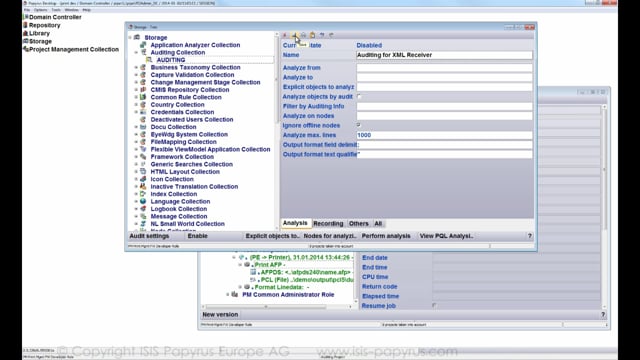Image resolution: width=640 pixels, height=360 pixels.
Task: Click the redo arrow toolbar icon
Action: [x=331, y=36]
